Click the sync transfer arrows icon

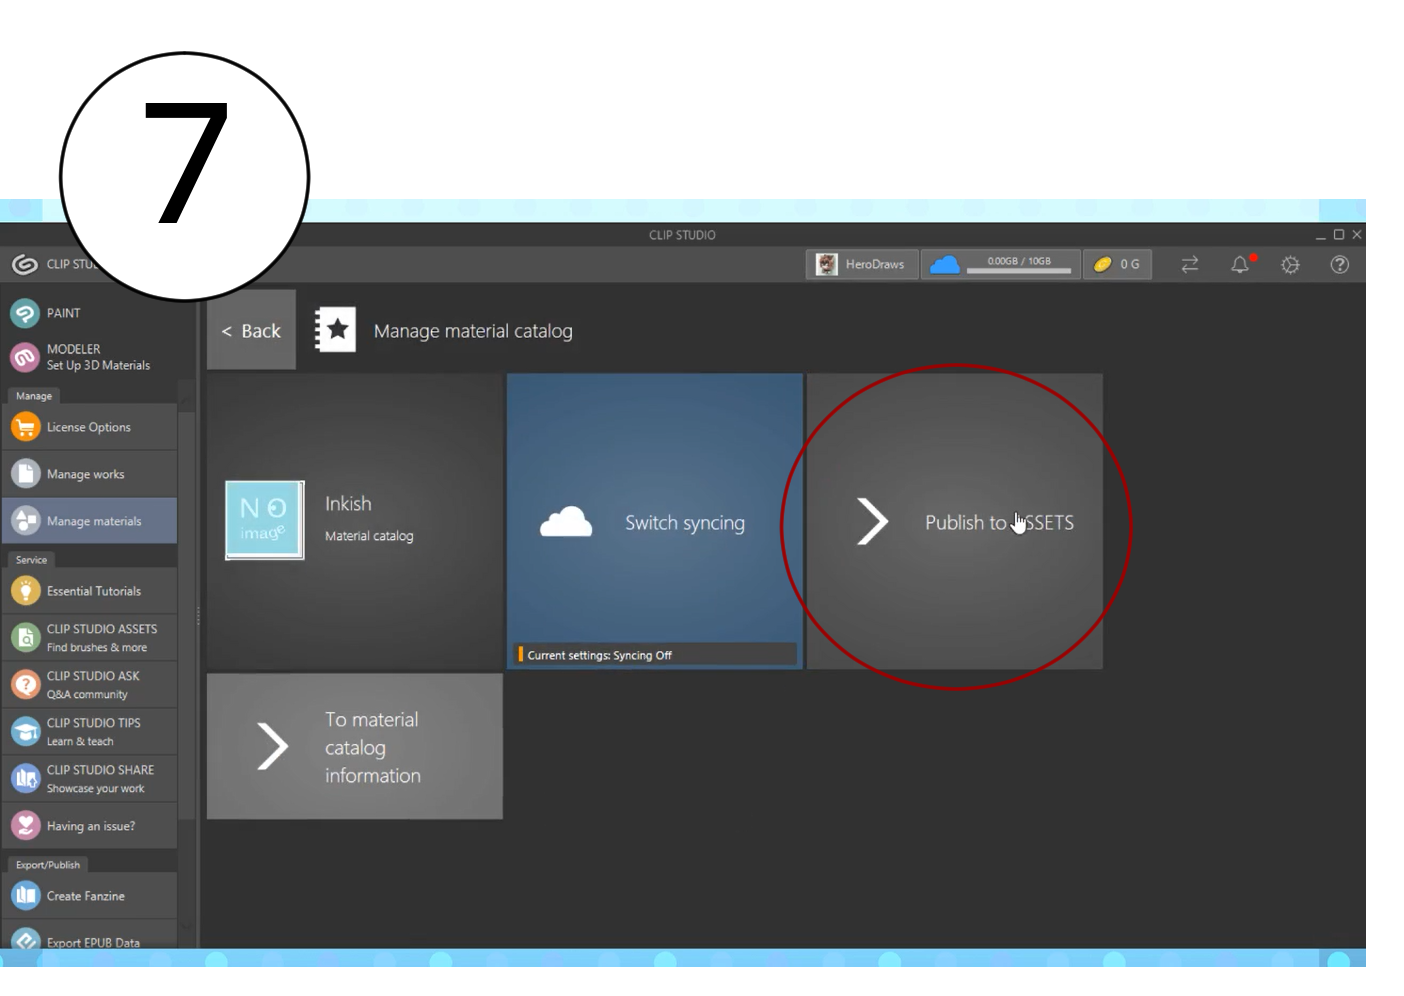point(1190,265)
